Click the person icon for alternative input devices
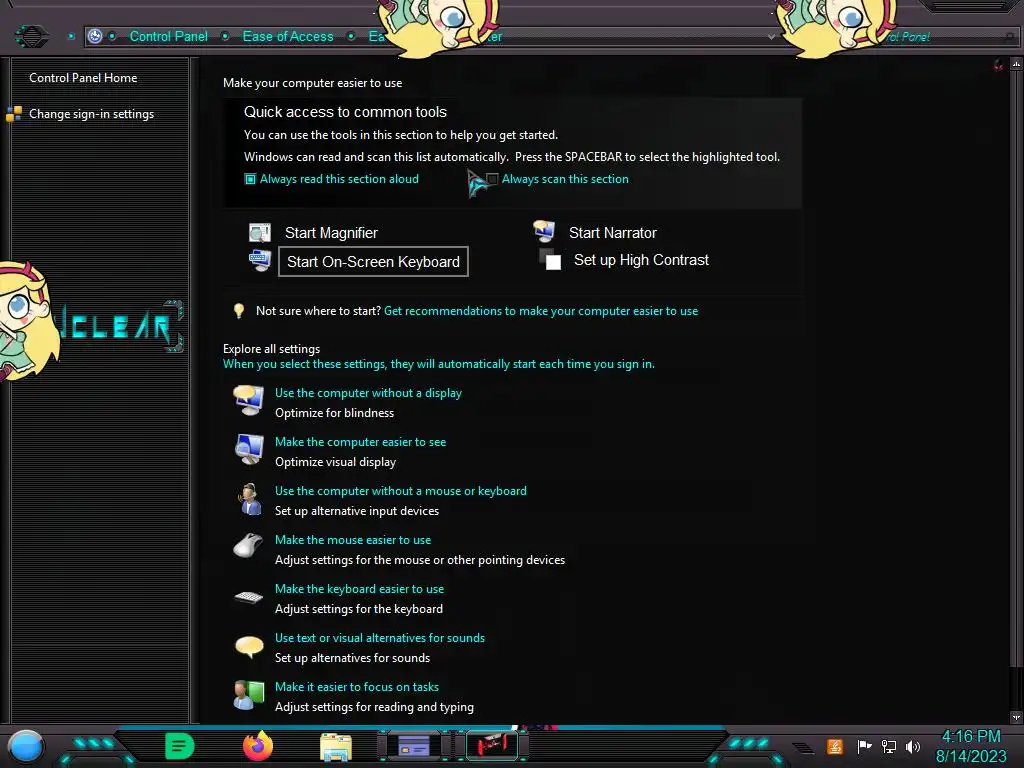This screenshot has height=768, width=1024. (x=249, y=499)
